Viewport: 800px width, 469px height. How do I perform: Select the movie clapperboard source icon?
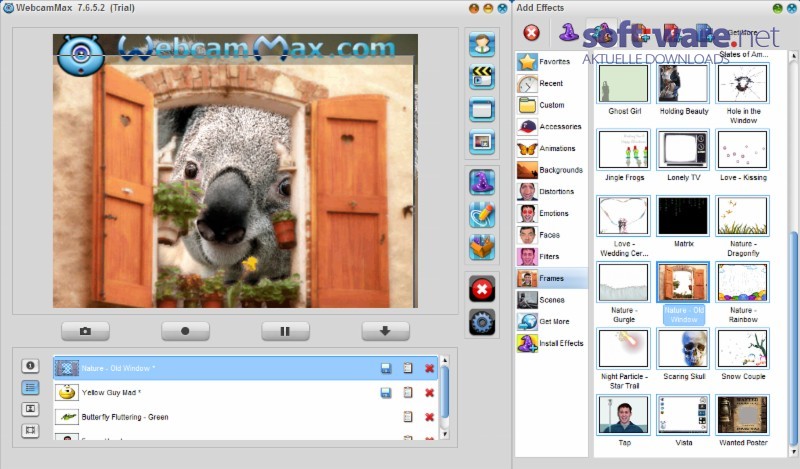[482, 77]
